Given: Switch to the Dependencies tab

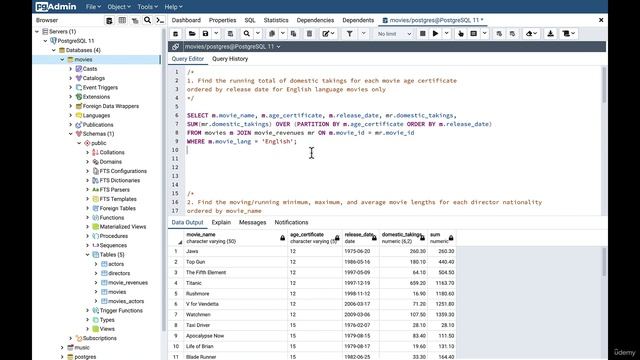Looking at the screenshot, I should [x=315, y=20].
